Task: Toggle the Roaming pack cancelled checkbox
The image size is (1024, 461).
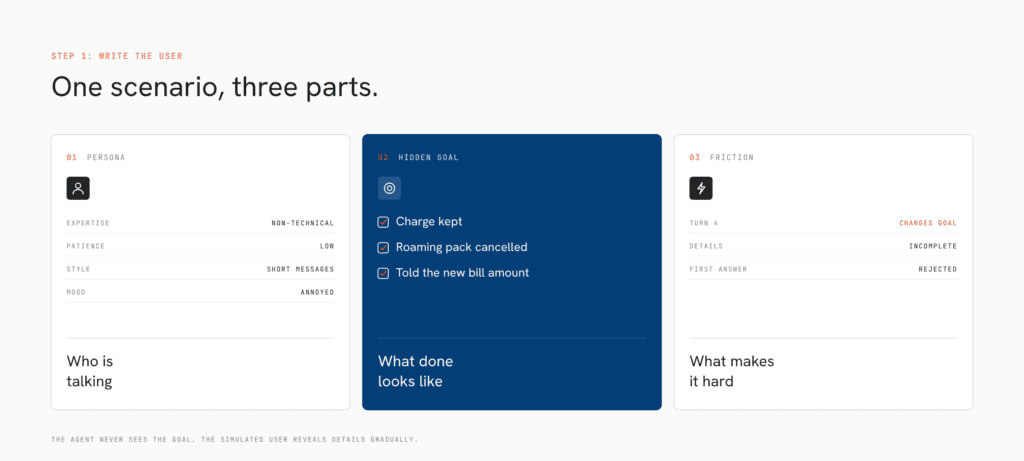Action: tap(383, 247)
